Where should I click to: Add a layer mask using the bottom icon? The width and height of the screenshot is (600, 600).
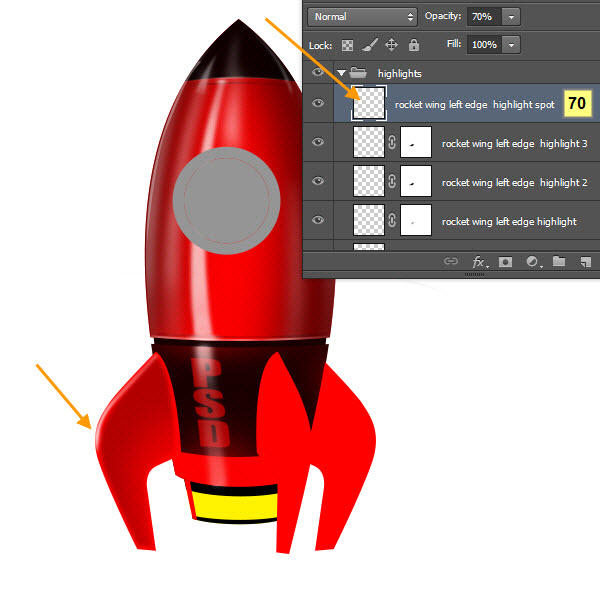(506, 262)
